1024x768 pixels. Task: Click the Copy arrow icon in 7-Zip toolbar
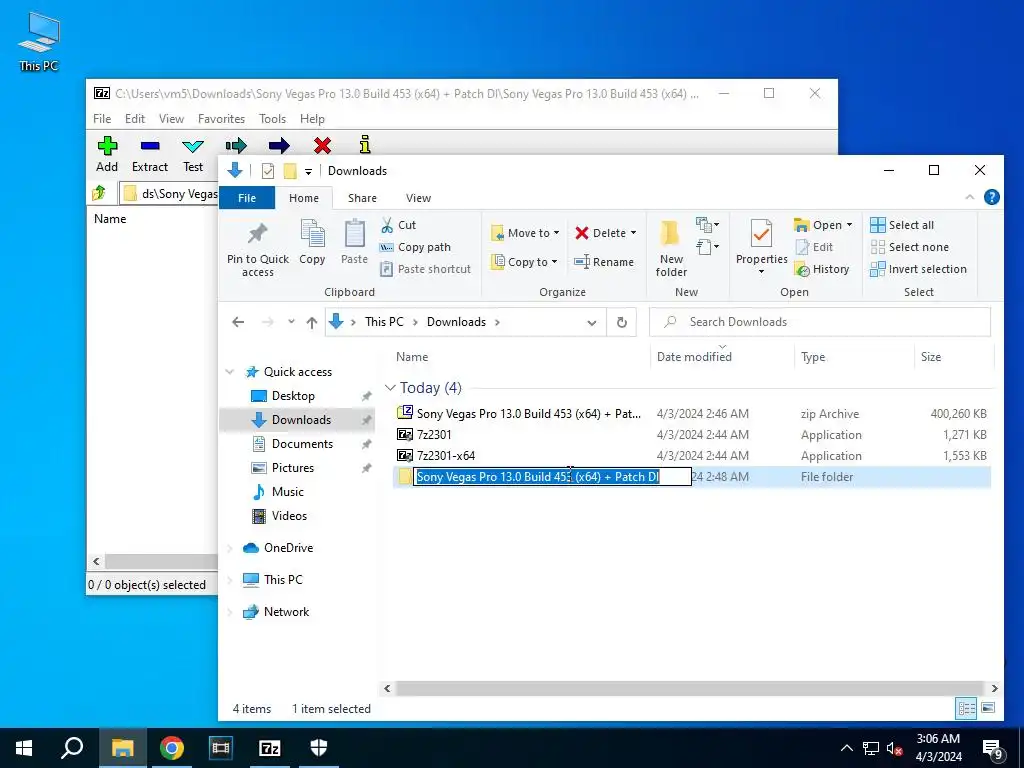pos(236,145)
